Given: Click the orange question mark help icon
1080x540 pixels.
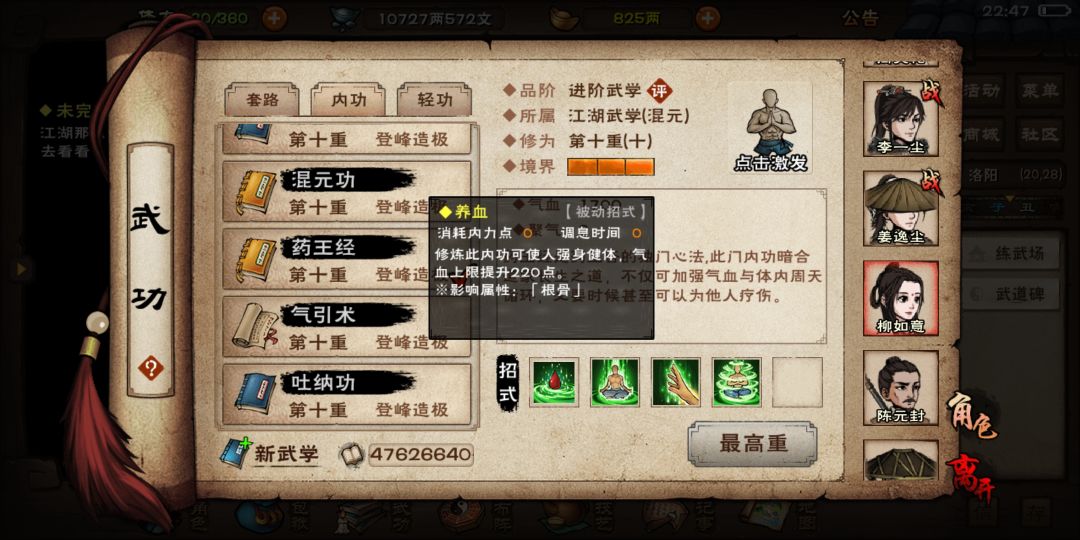Looking at the screenshot, I should pyautogui.click(x=150, y=368).
